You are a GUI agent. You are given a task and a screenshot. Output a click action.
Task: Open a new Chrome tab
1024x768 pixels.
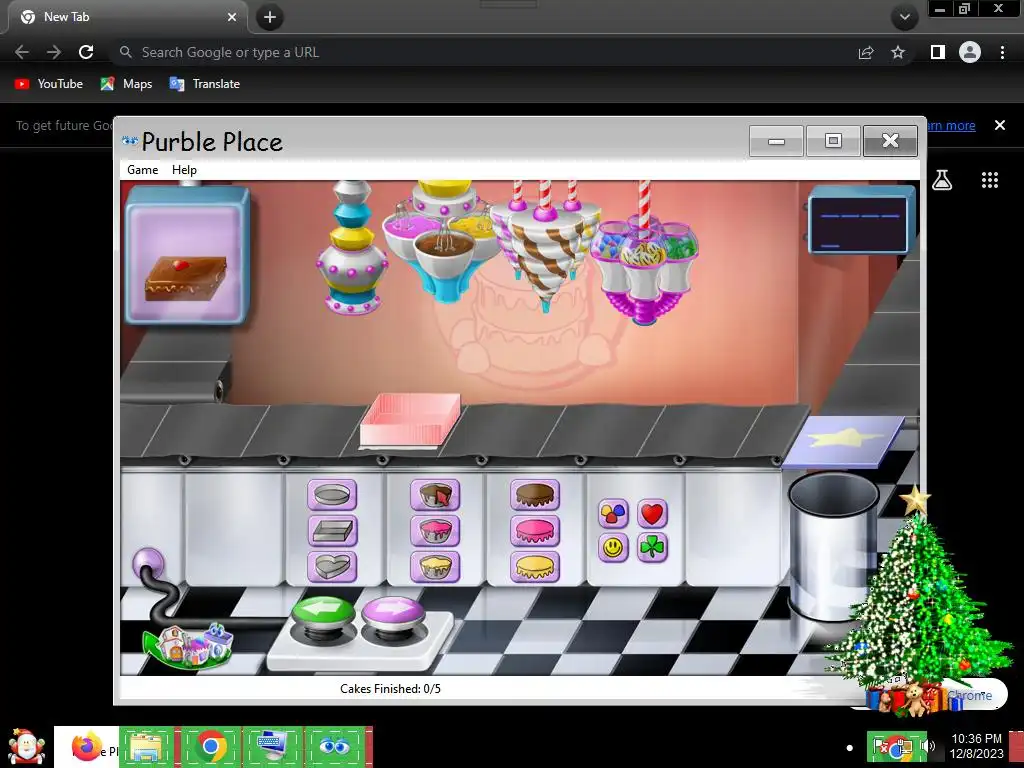point(270,17)
